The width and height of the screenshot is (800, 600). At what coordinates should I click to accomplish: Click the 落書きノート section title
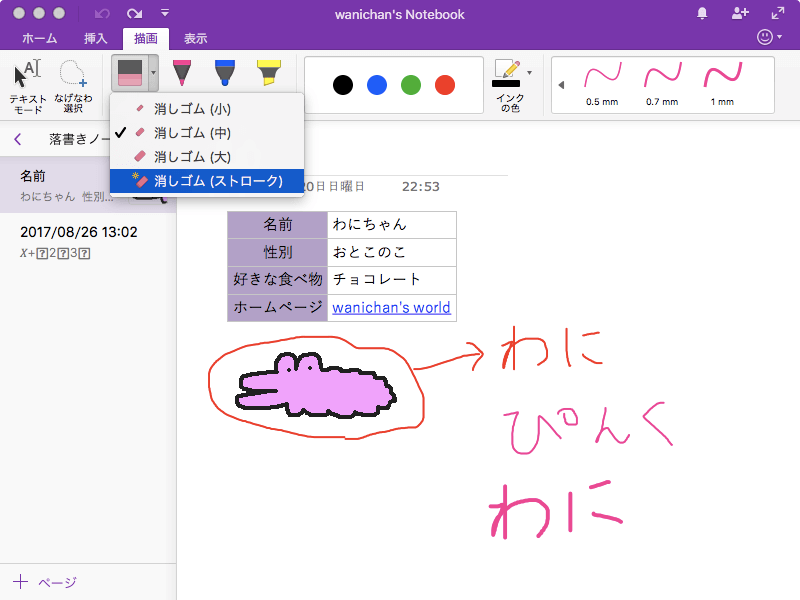(79, 139)
